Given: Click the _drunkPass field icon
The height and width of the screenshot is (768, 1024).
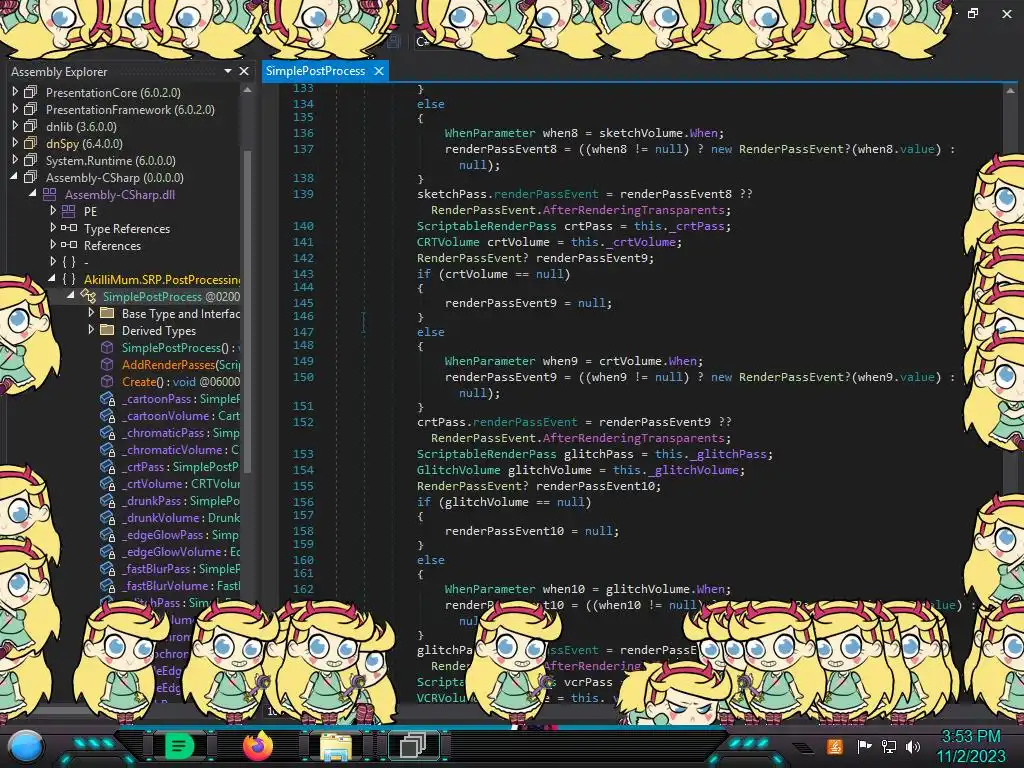Looking at the screenshot, I should tap(107, 501).
